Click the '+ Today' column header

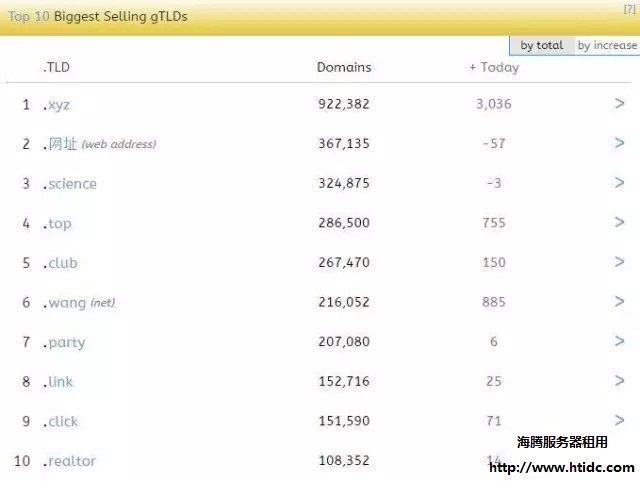tap(494, 67)
